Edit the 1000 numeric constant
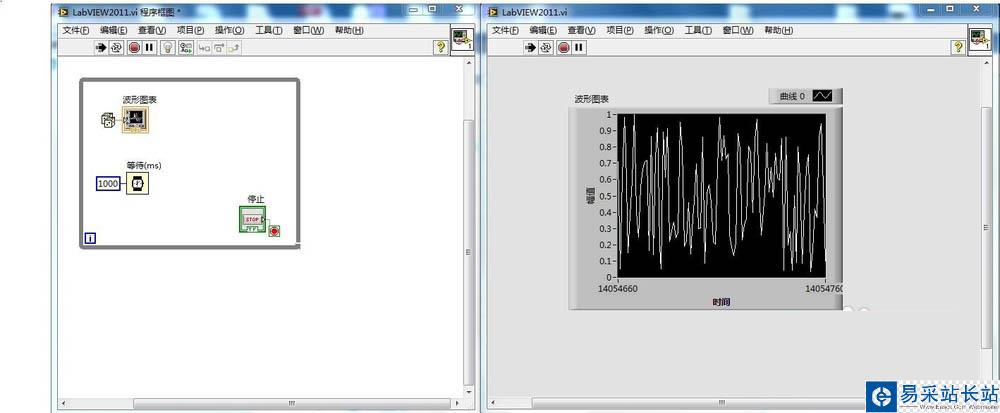Screen dimensions: 1000x413 pyautogui.click(x=108, y=184)
